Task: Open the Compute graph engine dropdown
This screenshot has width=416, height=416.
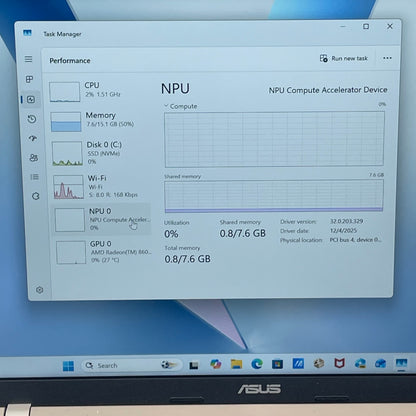Action: click(181, 106)
